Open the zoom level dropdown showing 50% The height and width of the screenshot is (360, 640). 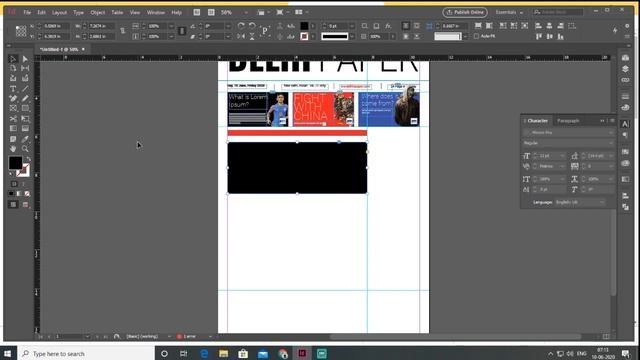(x=246, y=12)
